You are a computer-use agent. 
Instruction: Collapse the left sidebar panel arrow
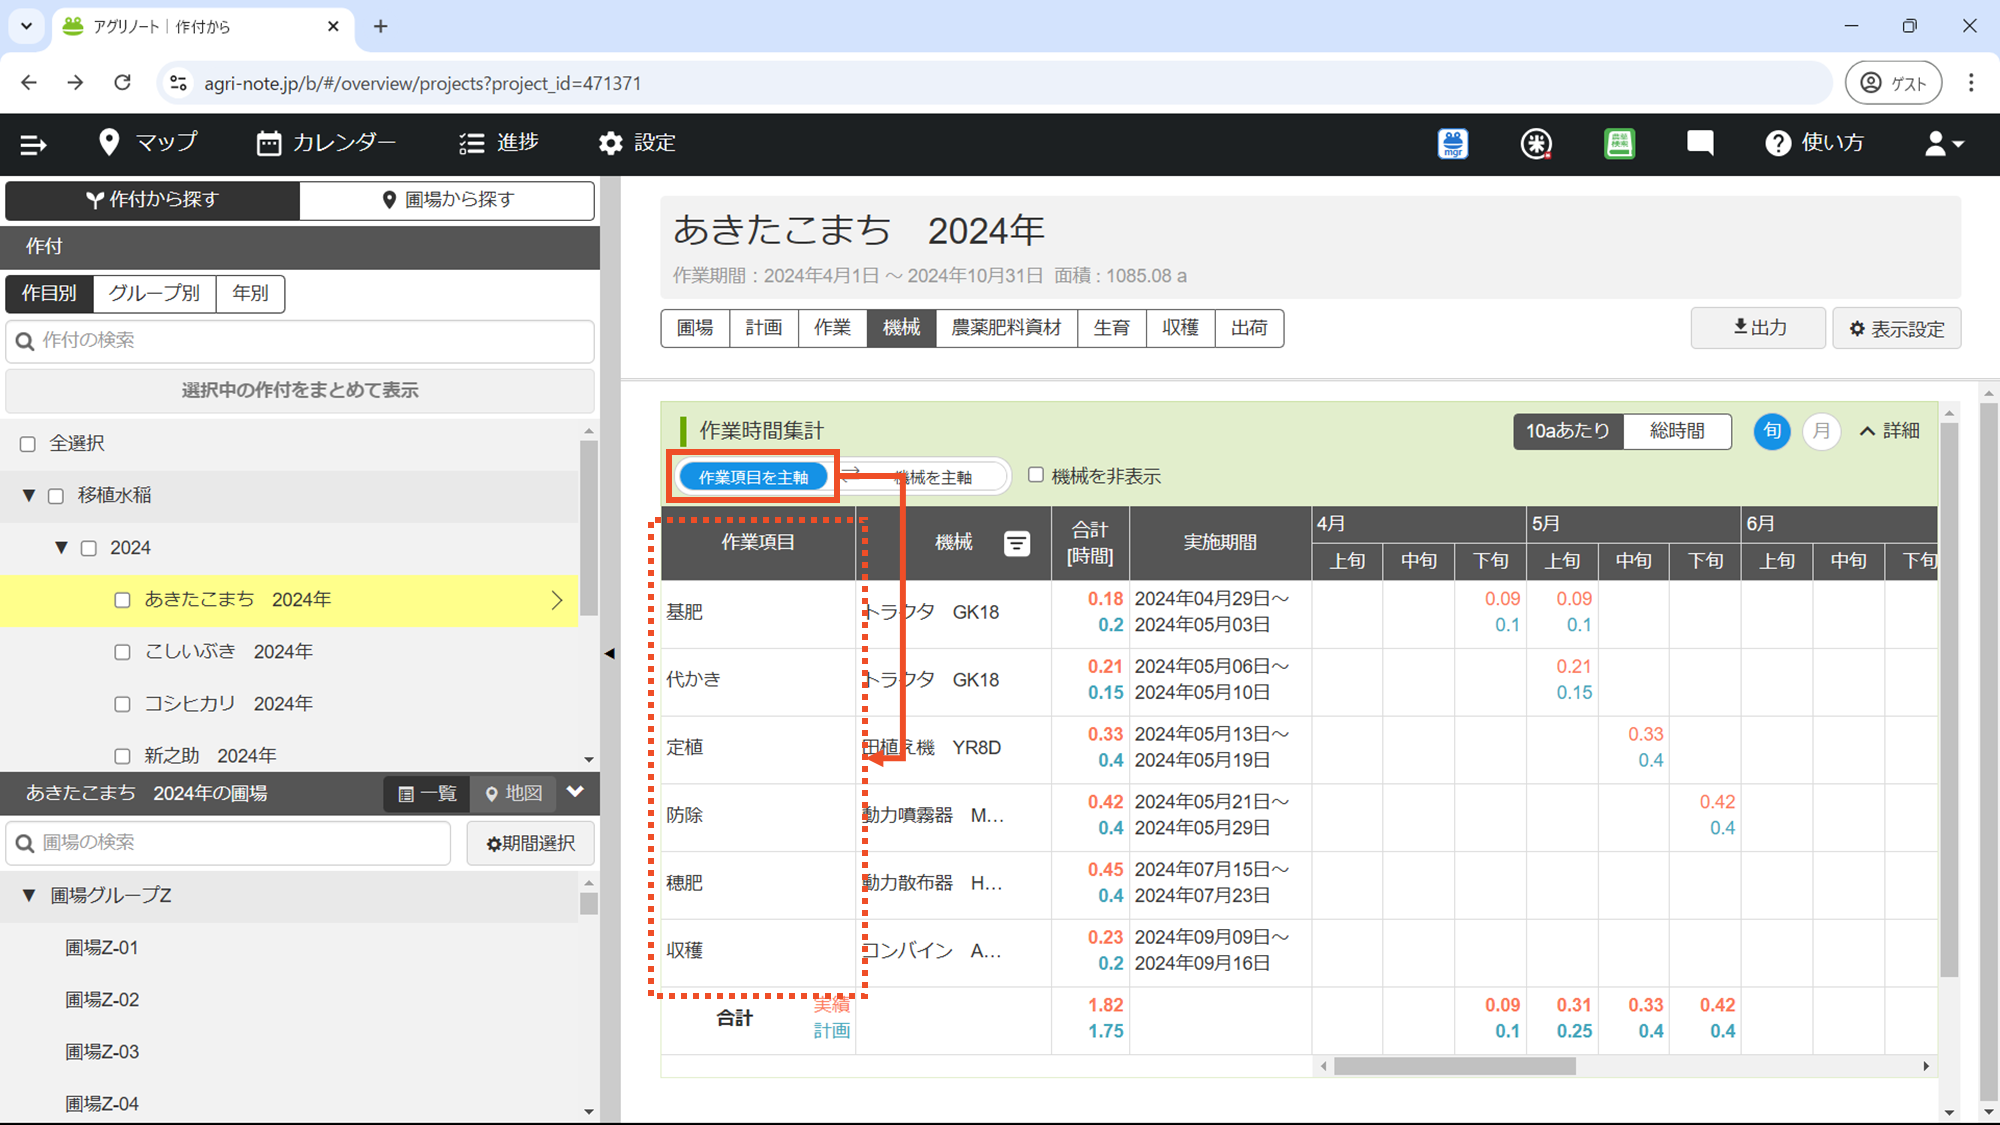pyautogui.click(x=609, y=653)
